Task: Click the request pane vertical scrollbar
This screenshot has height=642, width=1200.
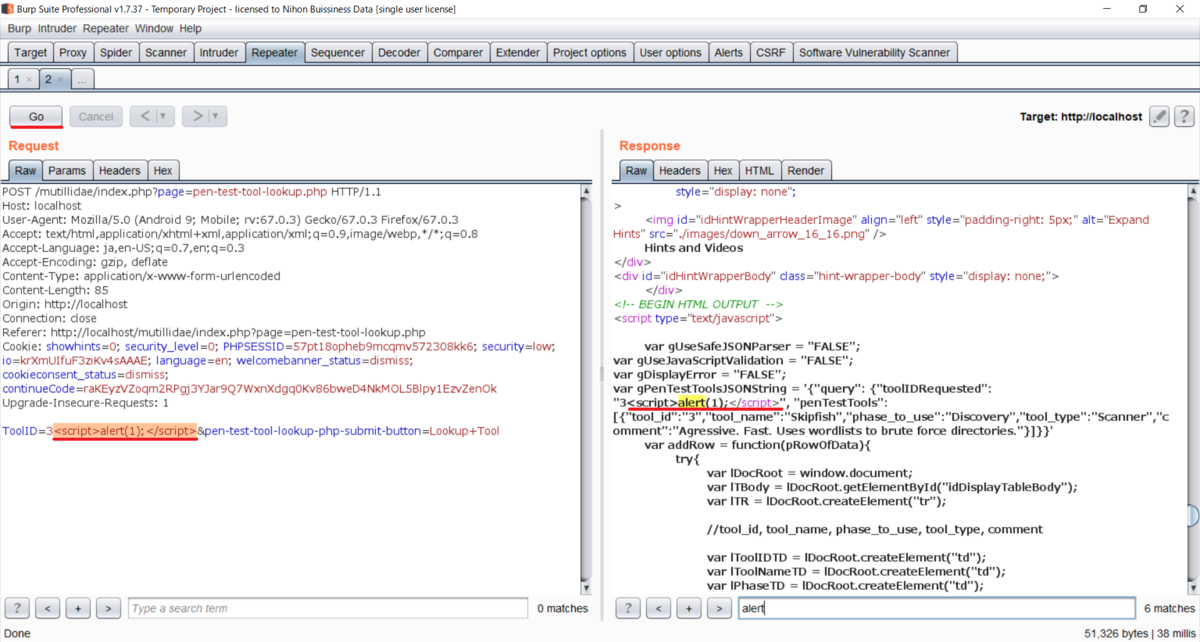Action: tap(586, 388)
